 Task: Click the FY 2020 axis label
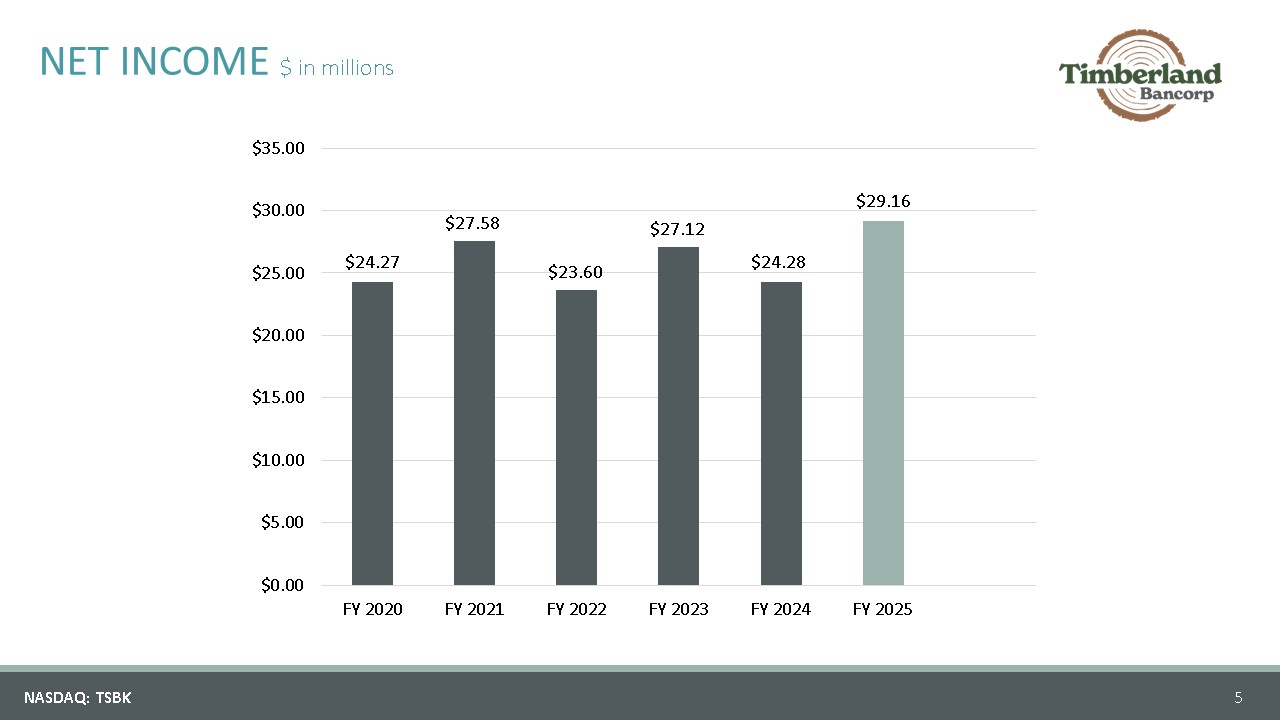(372, 609)
